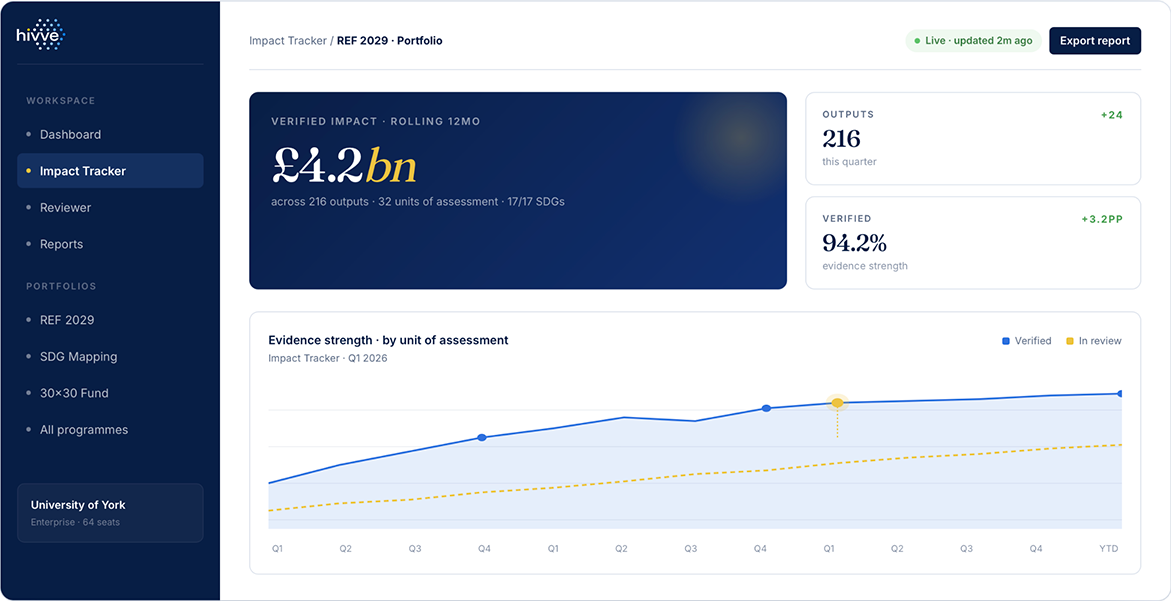Click the green Live status dot

point(917,41)
